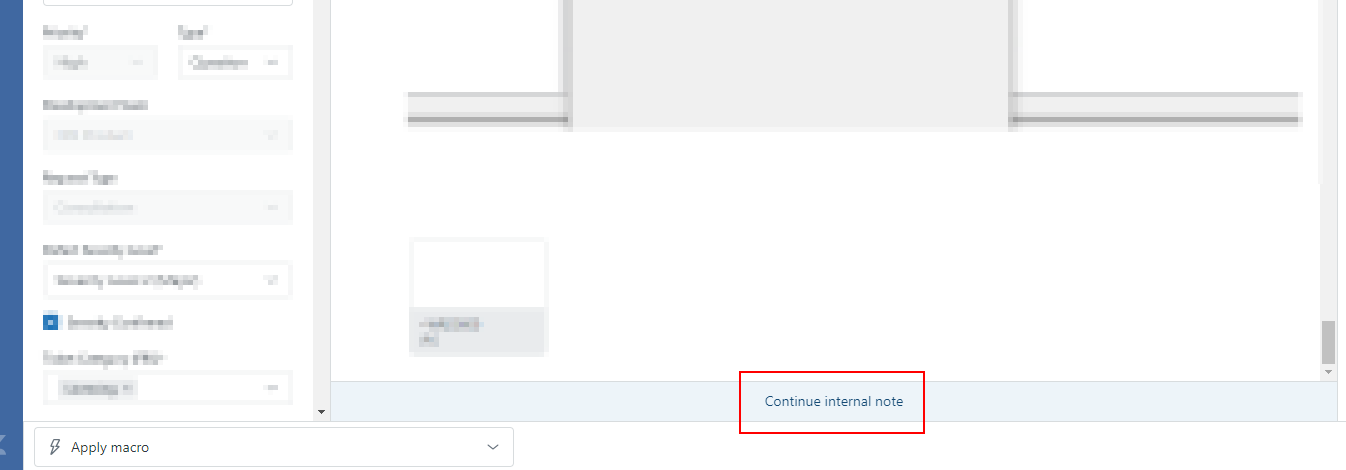
Task: Toggle the blue checkbox in the ticket fields panel
Action: [51, 322]
